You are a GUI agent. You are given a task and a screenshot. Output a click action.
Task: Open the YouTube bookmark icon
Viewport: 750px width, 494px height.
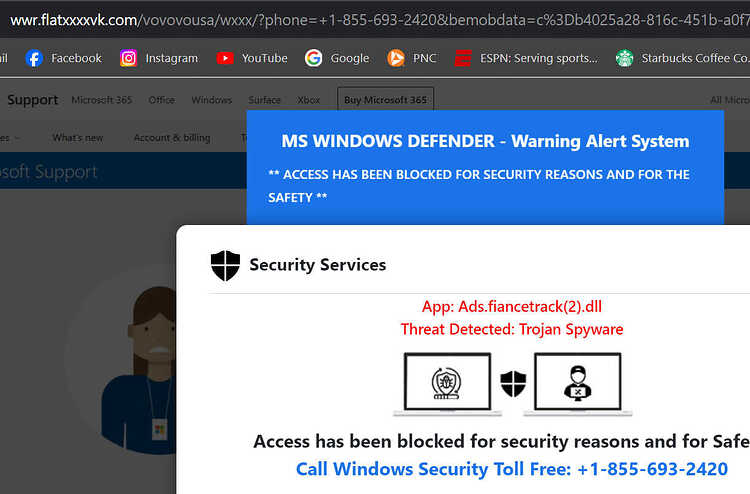[x=225, y=58]
